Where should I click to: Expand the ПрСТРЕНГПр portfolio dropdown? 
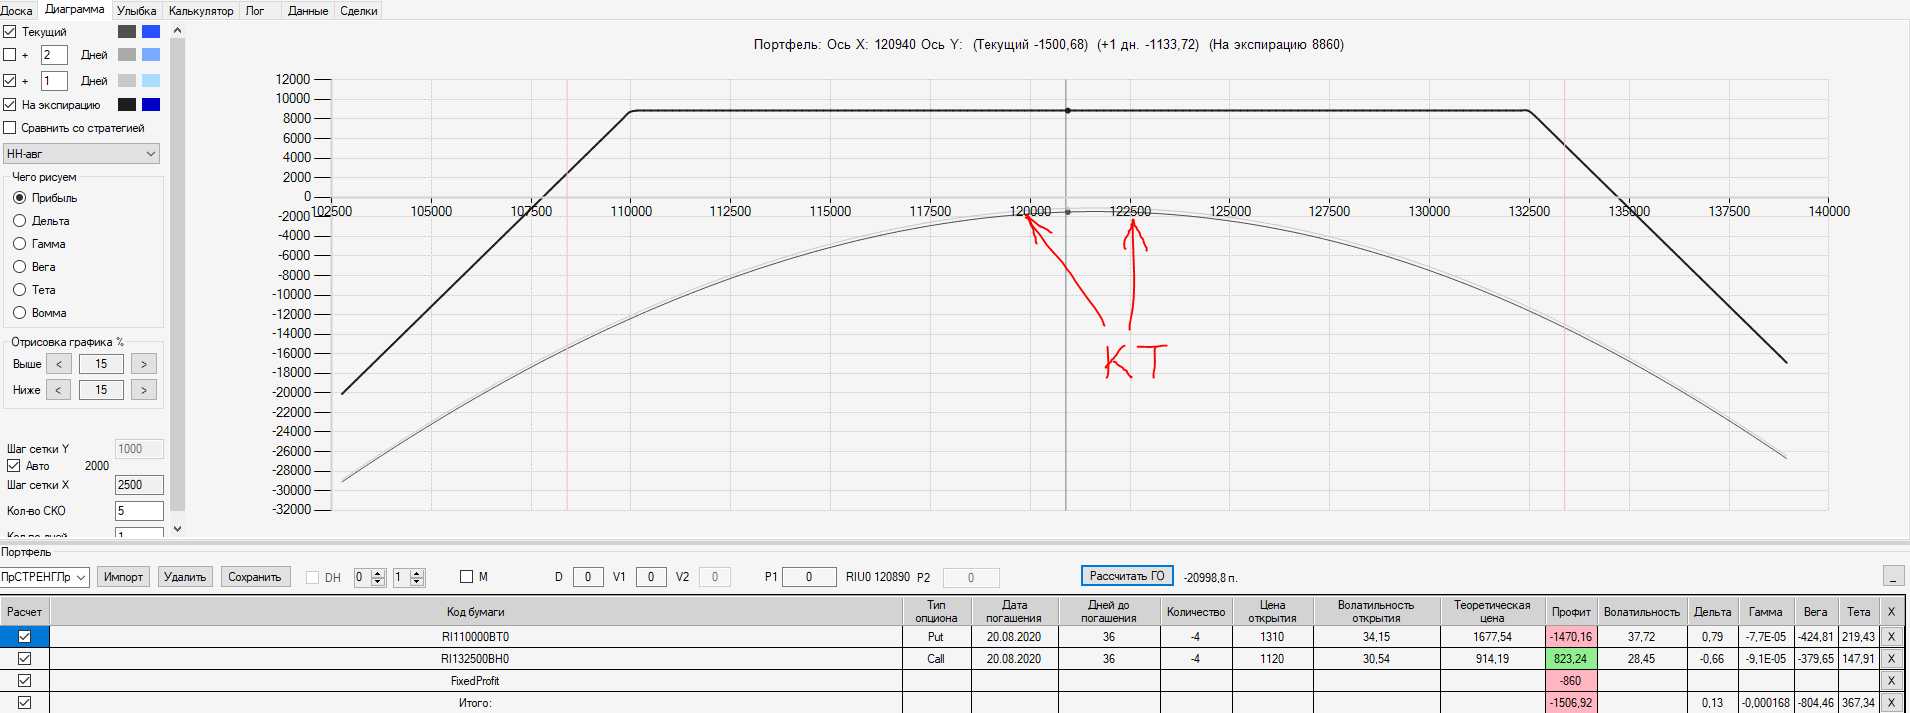pos(44,577)
